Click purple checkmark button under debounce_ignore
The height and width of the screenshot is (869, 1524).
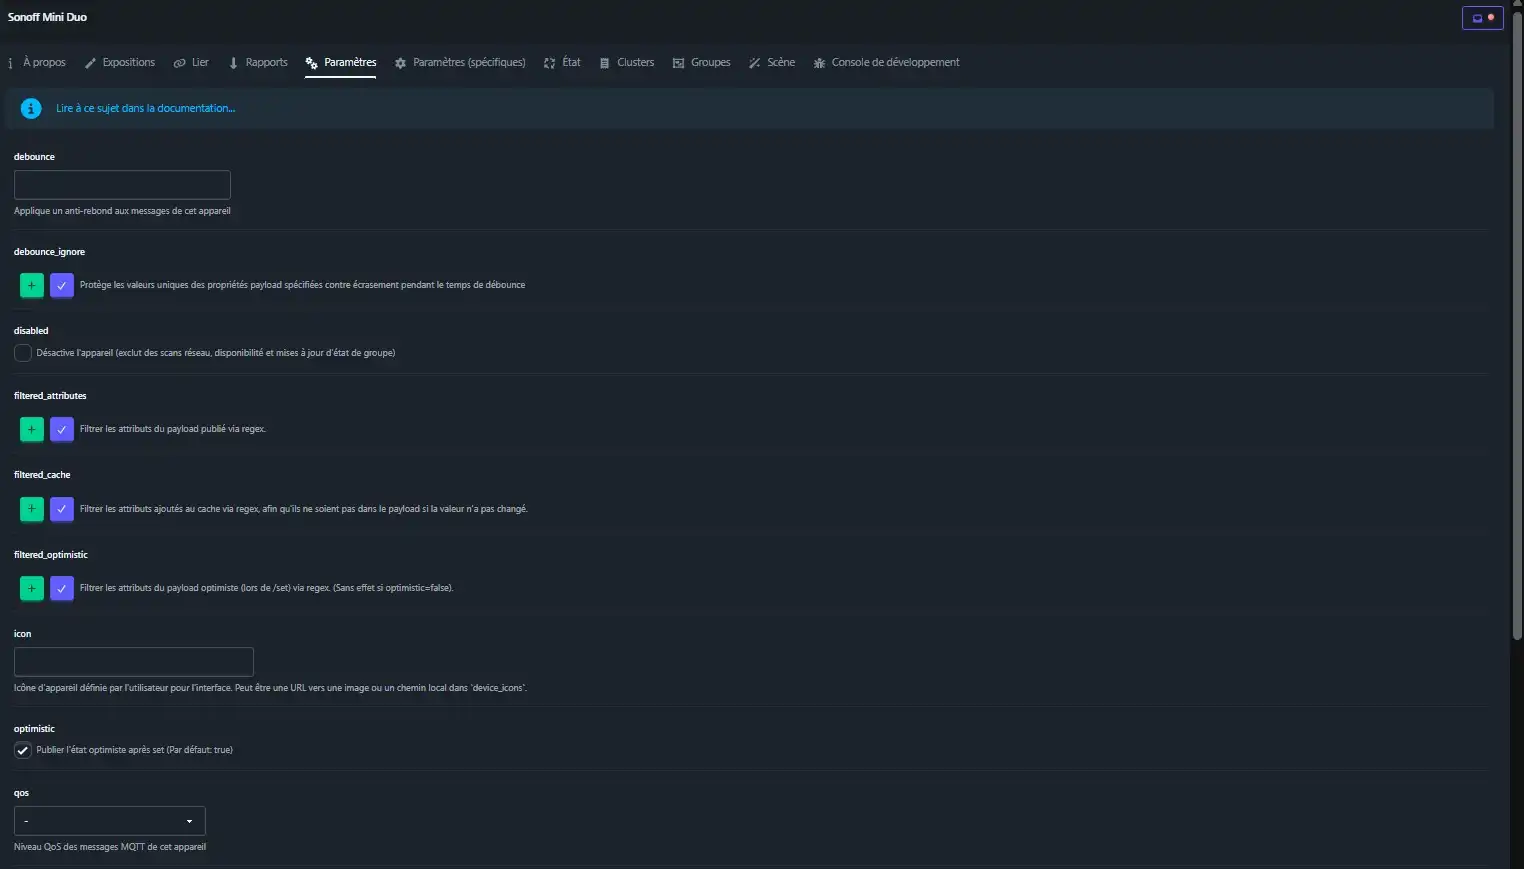[62, 285]
